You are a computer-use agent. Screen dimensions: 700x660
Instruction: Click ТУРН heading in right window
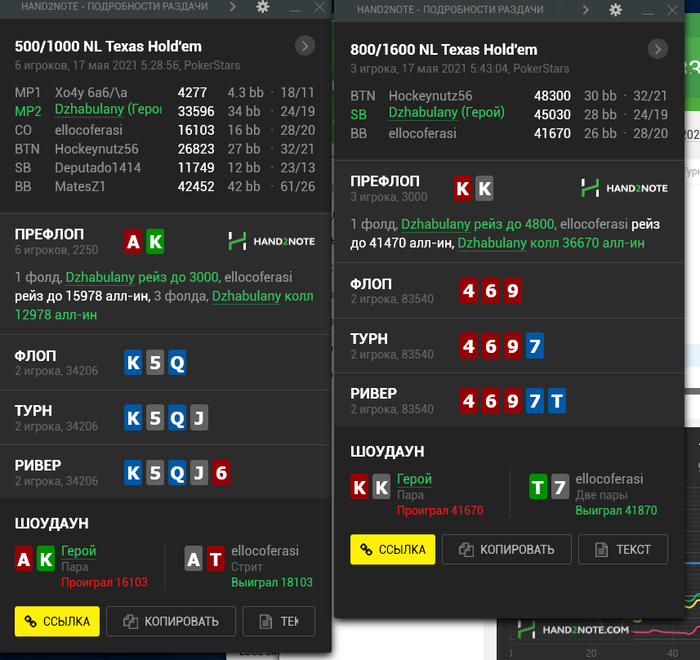[369, 339]
